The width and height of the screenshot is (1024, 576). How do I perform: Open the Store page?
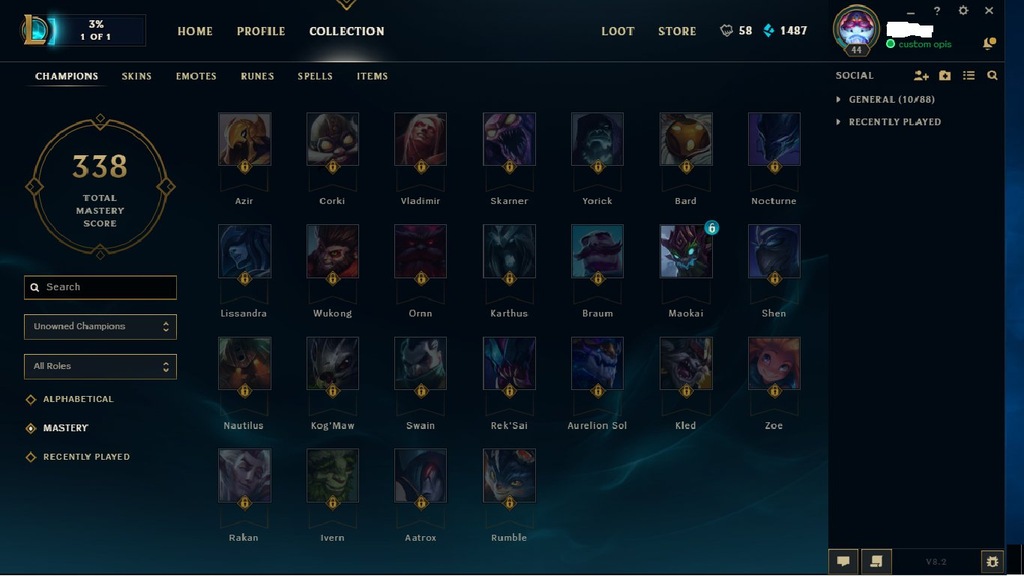click(677, 31)
